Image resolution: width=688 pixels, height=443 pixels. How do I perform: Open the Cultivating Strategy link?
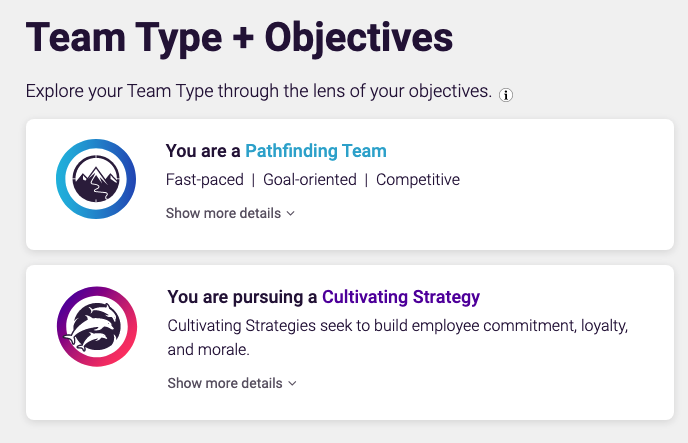pos(401,297)
